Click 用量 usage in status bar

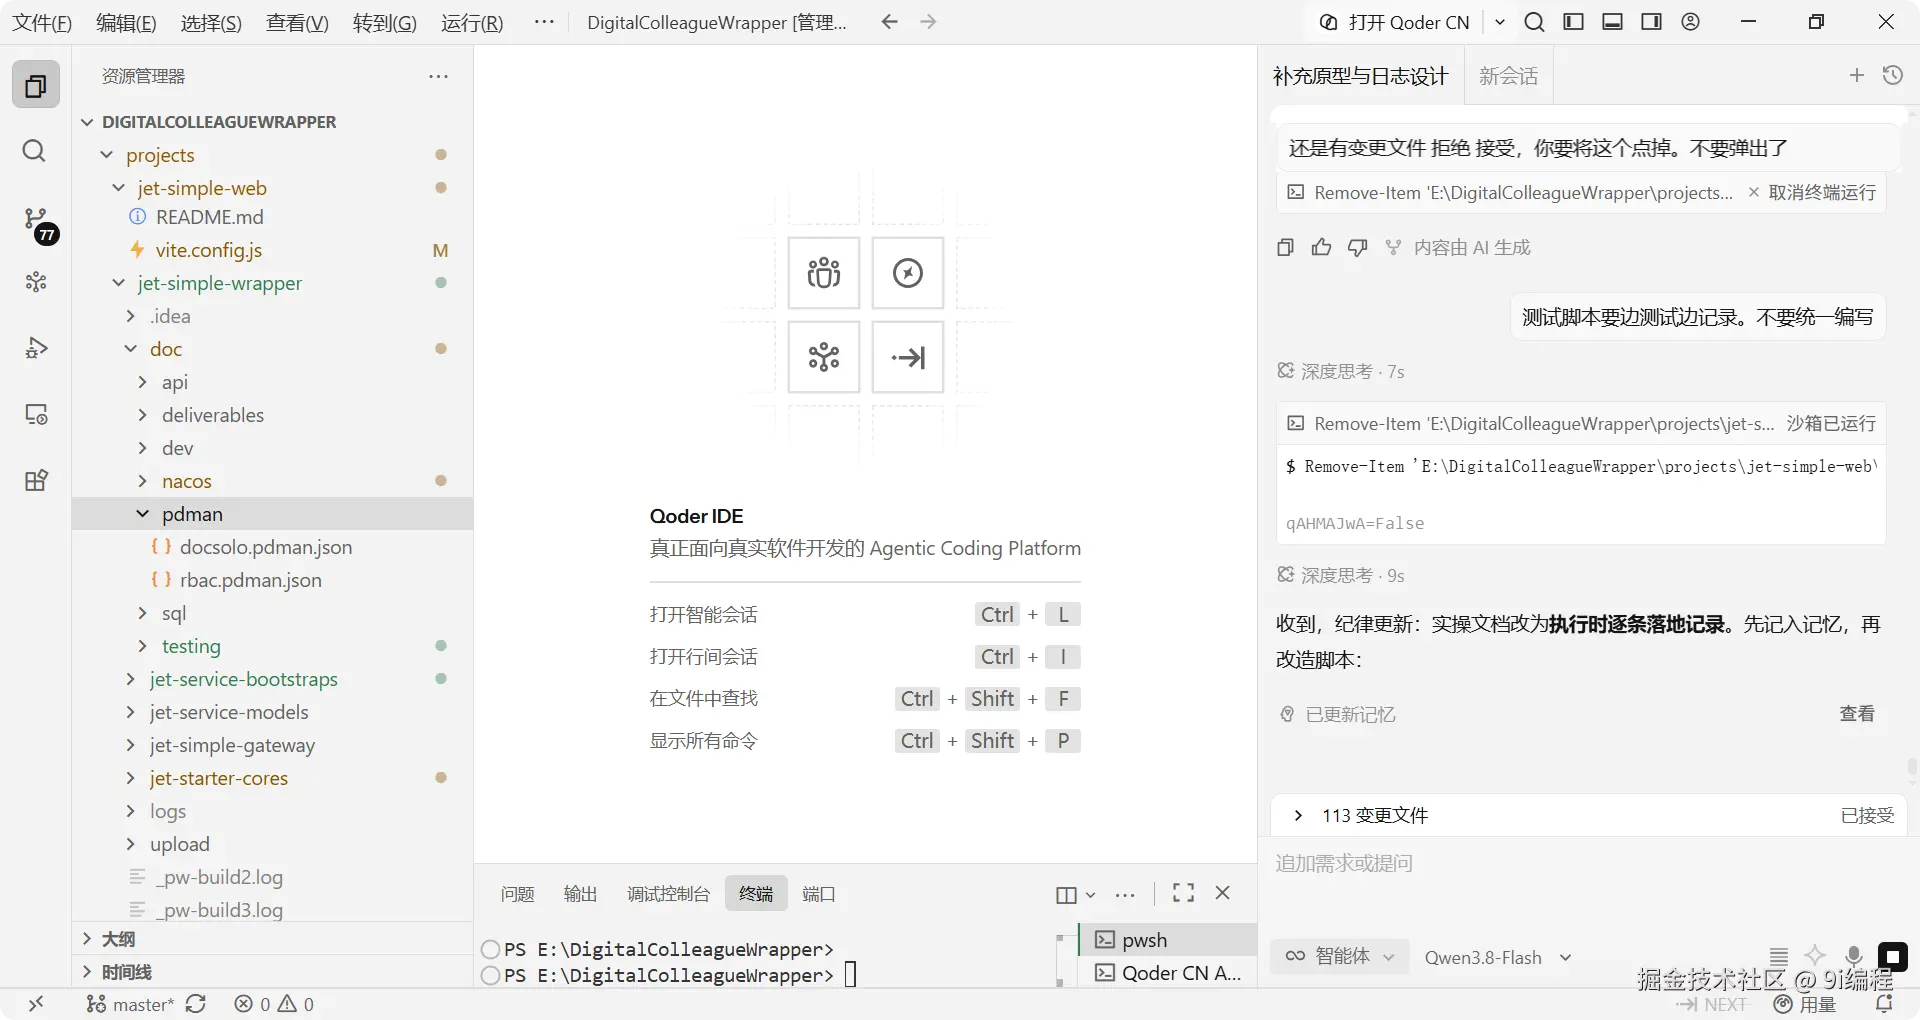(x=1805, y=1004)
